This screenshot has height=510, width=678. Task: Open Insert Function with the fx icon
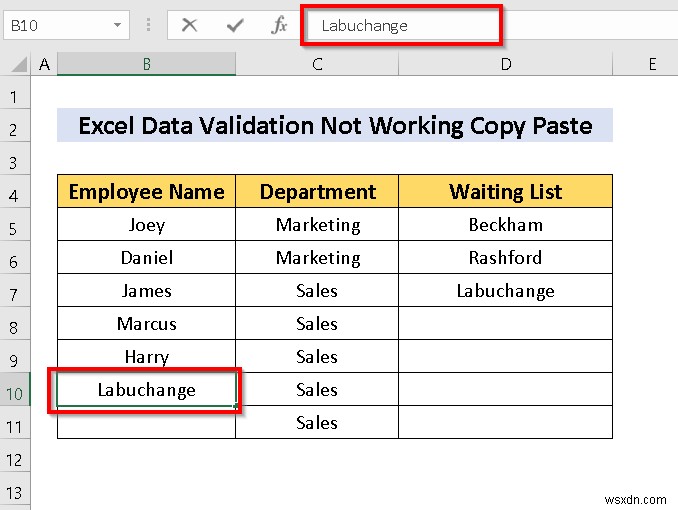tap(279, 25)
